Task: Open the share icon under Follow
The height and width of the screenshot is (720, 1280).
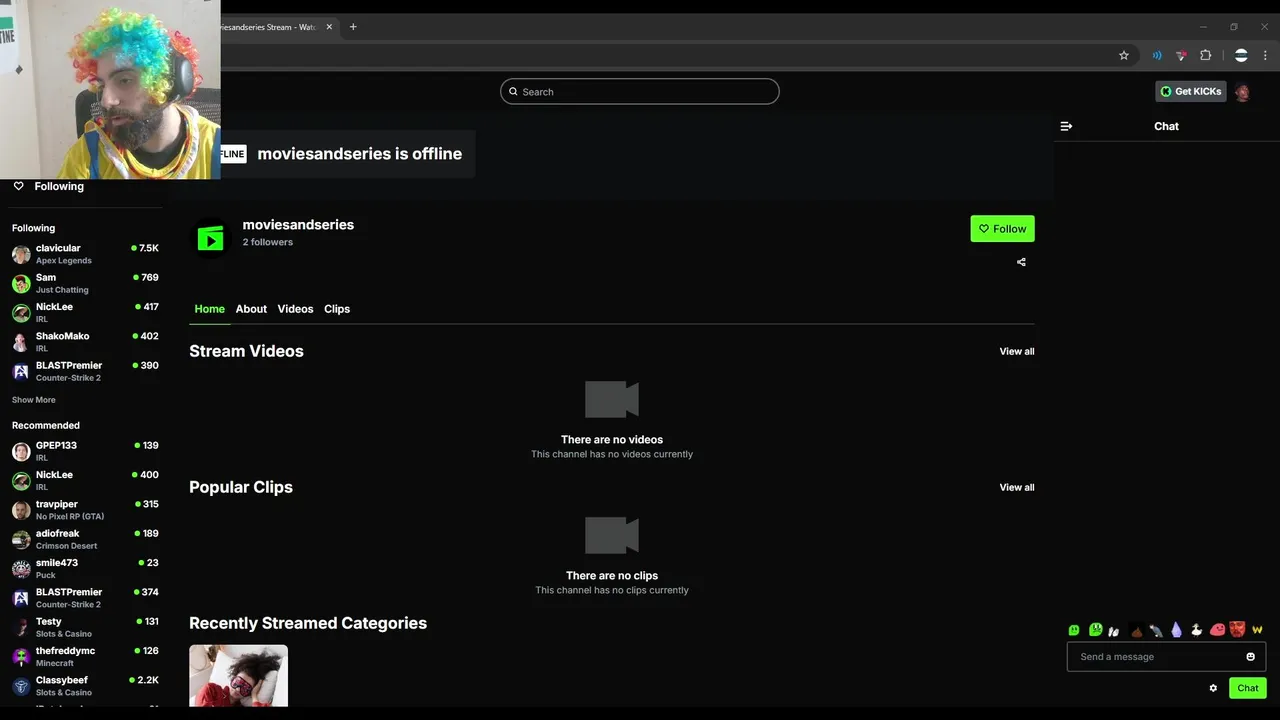Action: (x=1021, y=262)
